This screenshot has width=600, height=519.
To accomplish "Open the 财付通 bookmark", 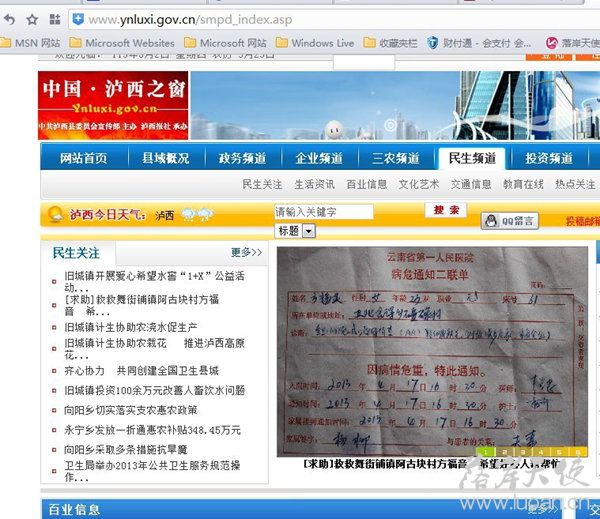I will point(479,42).
